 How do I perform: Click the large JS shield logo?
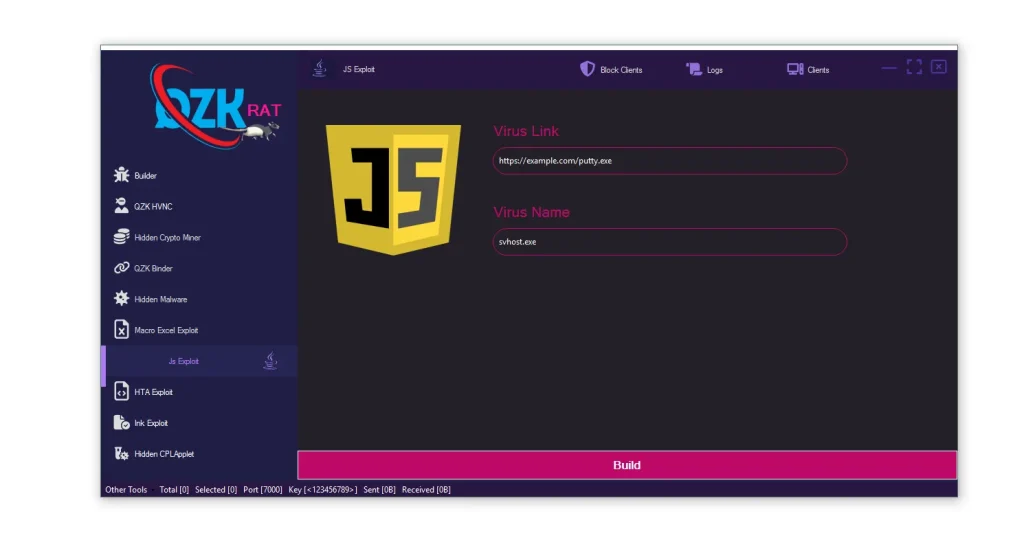[x=393, y=189]
